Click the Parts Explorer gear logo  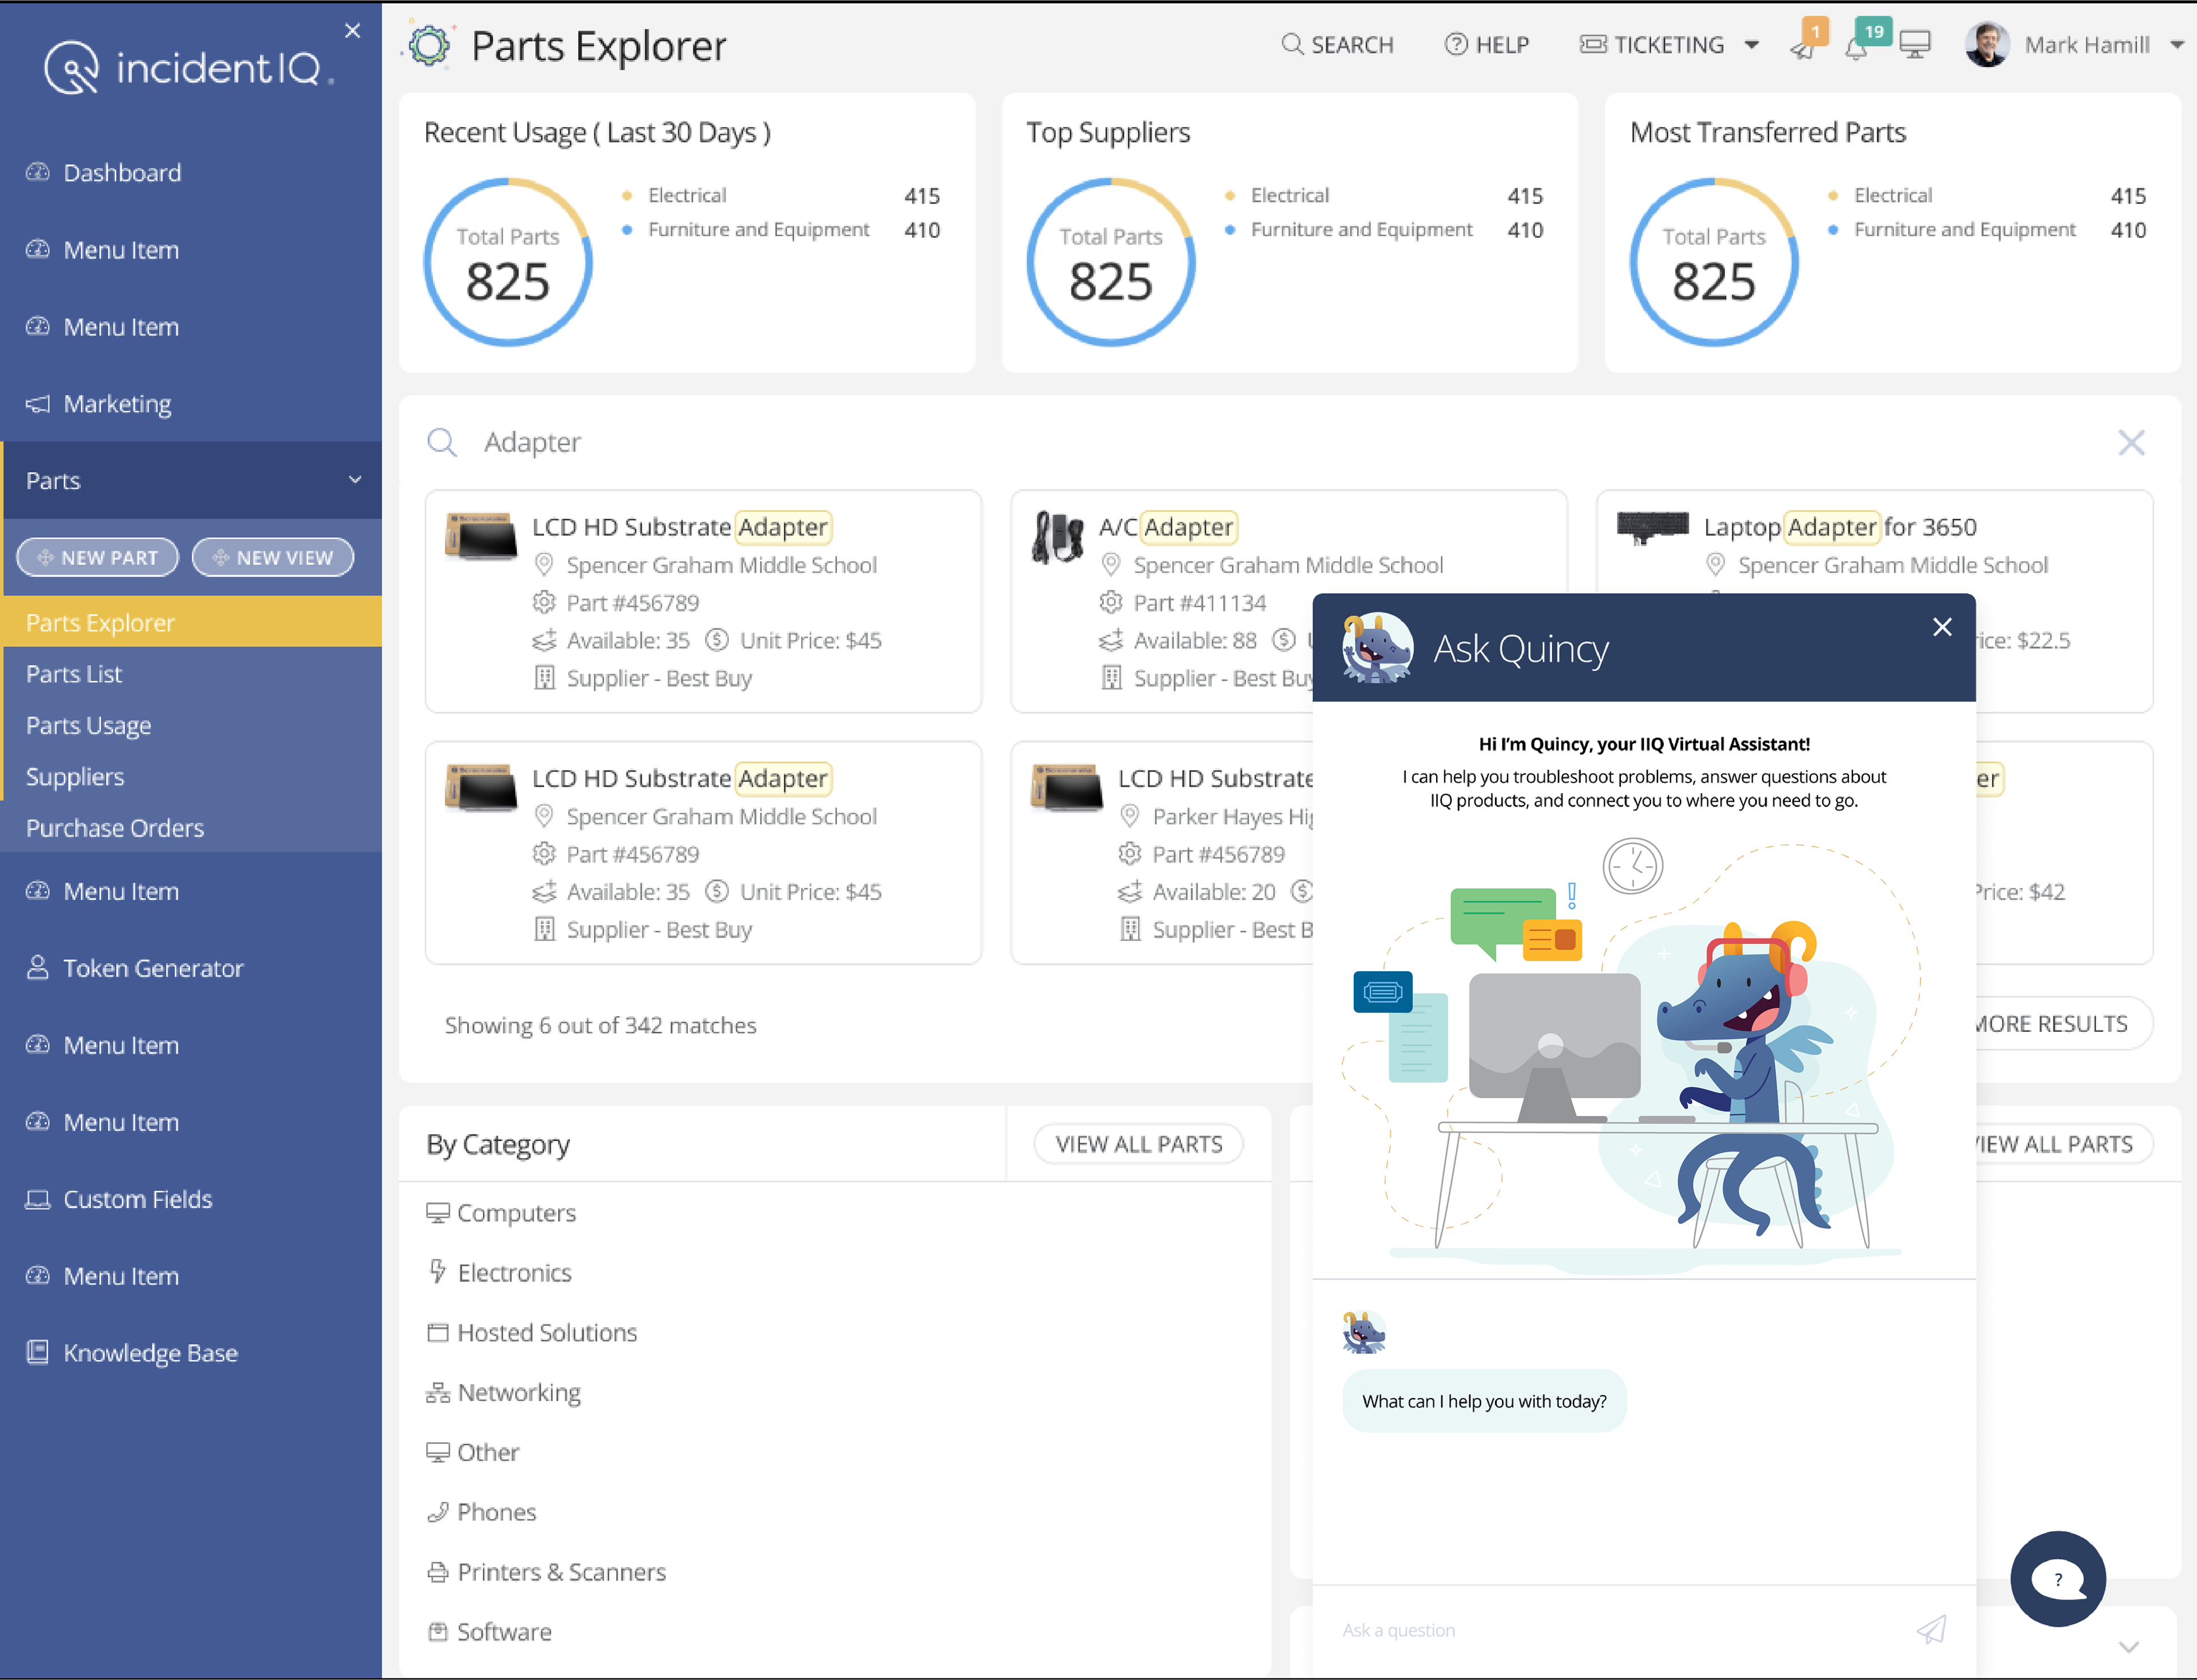[x=430, y=45]
